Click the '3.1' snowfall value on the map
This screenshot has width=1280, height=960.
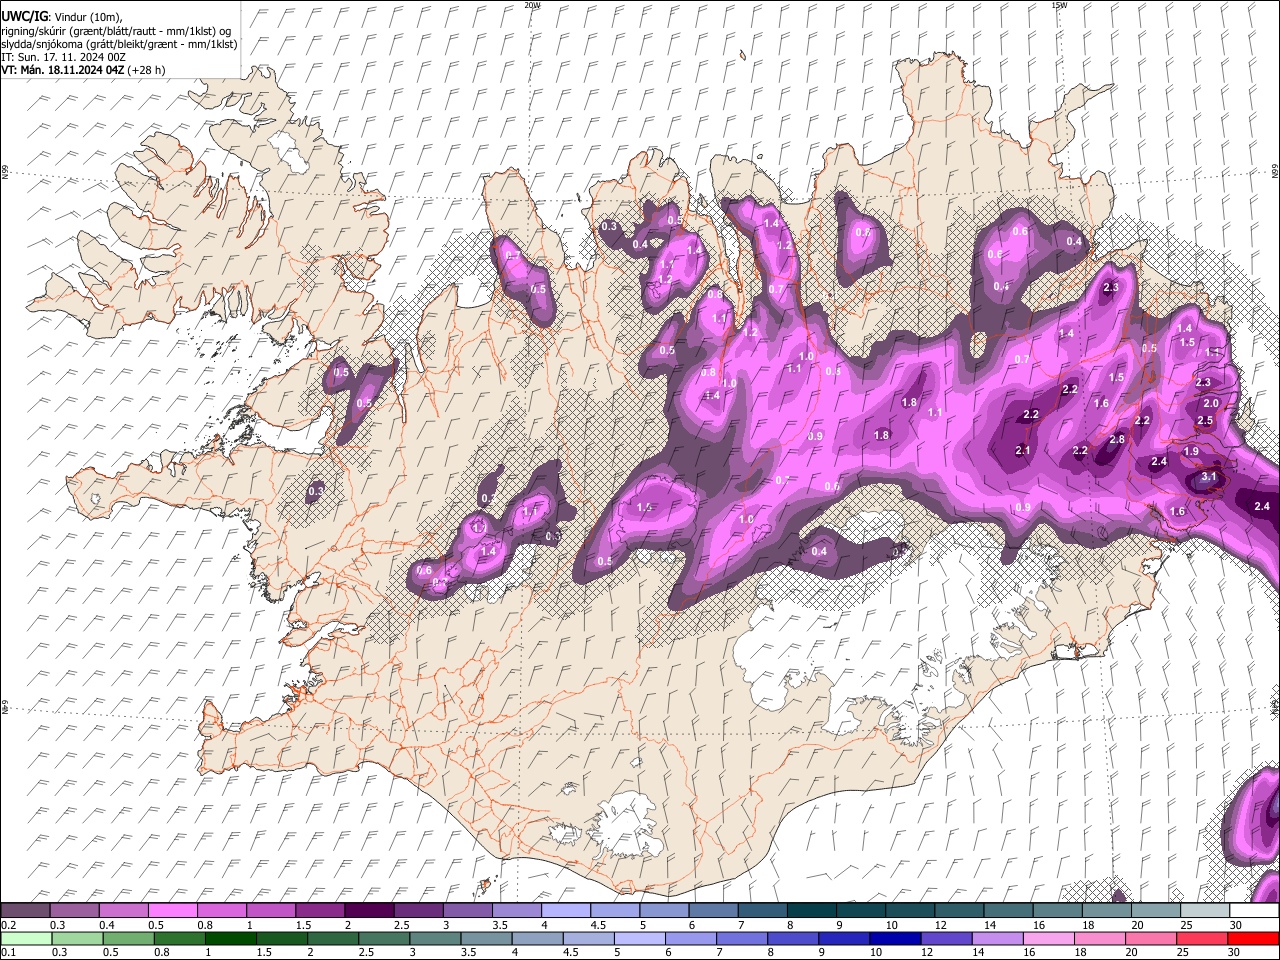pyautogui.click(x=1208, y=477)
